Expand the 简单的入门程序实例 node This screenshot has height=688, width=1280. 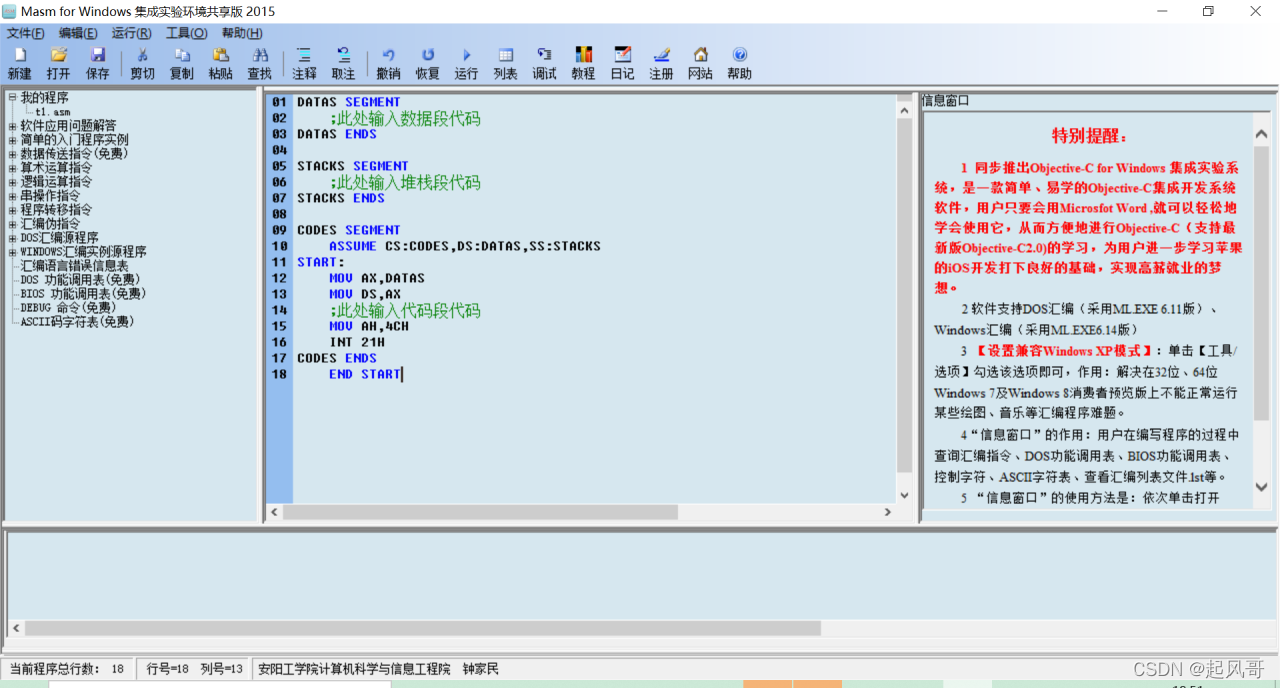pos(12,140)
